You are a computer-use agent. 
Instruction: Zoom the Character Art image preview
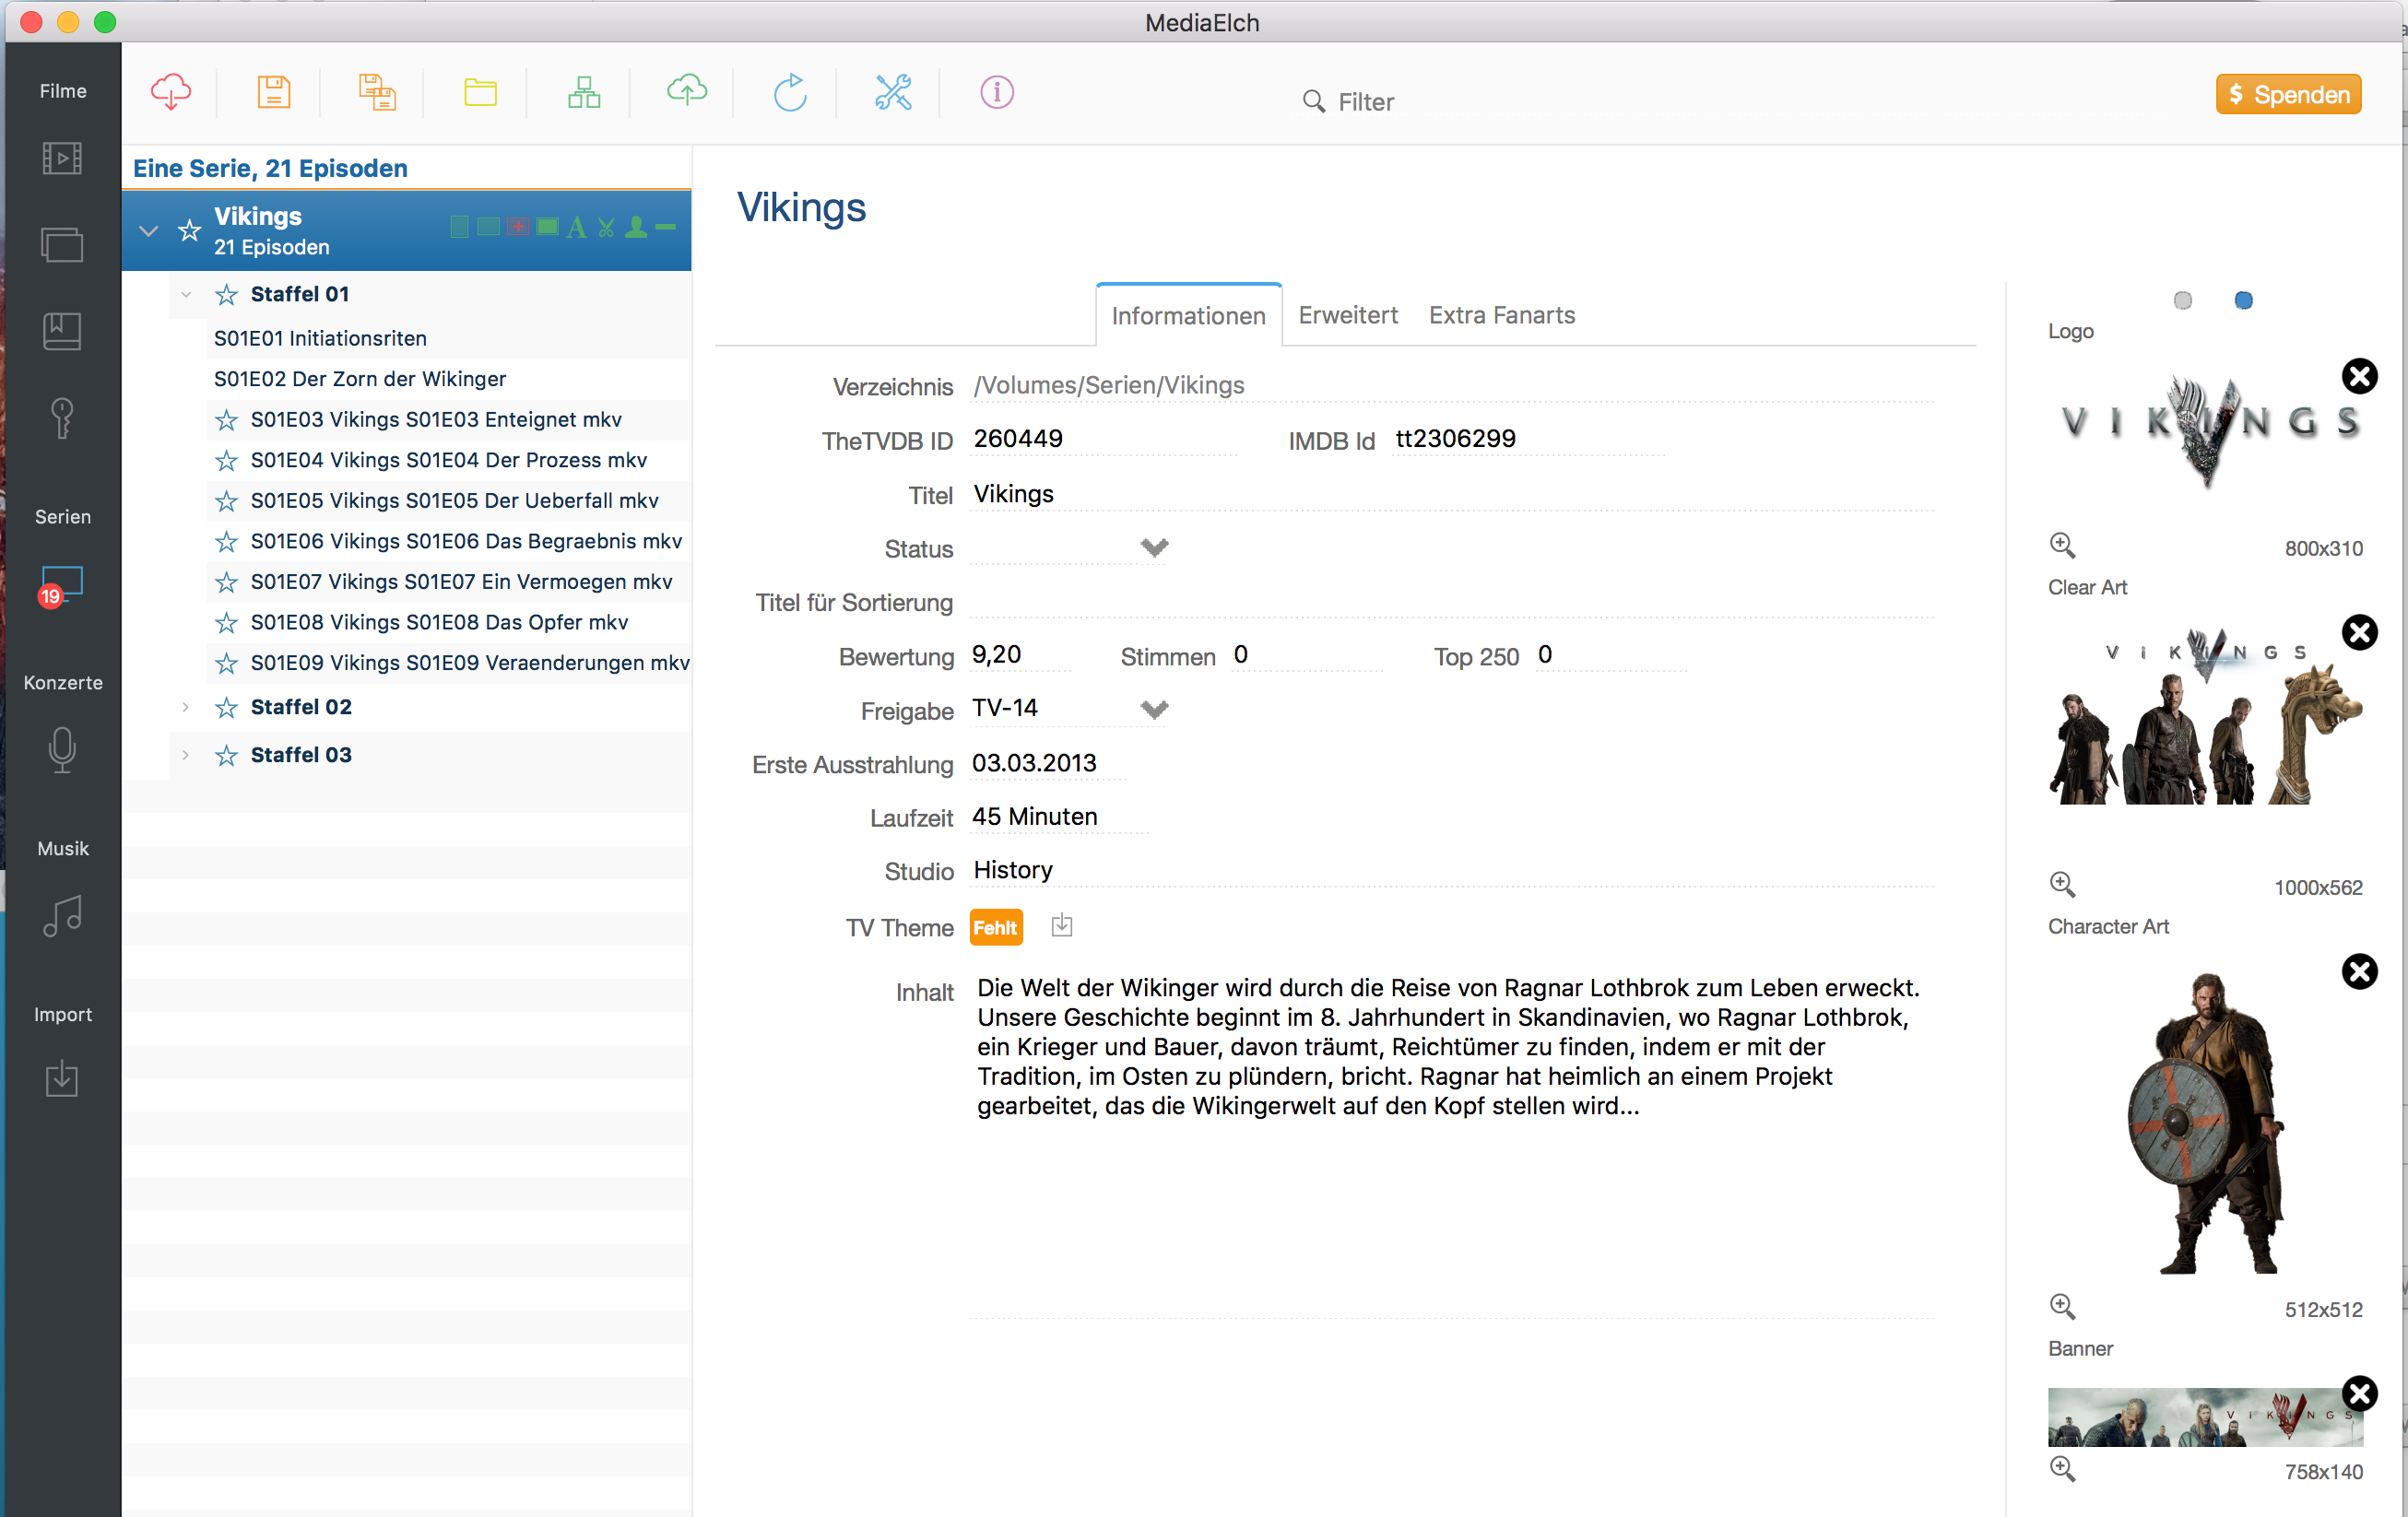tap(2063, 1306)
